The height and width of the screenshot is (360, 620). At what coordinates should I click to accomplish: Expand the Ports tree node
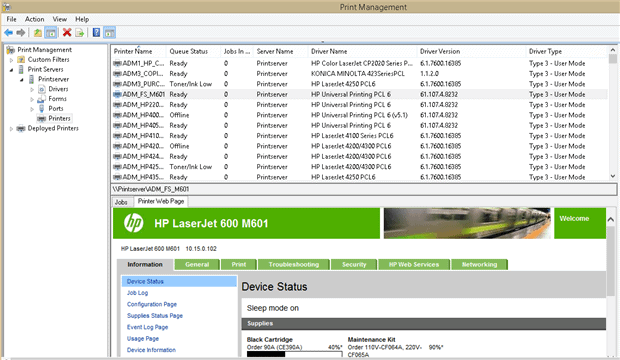click(x=32, y=109)
